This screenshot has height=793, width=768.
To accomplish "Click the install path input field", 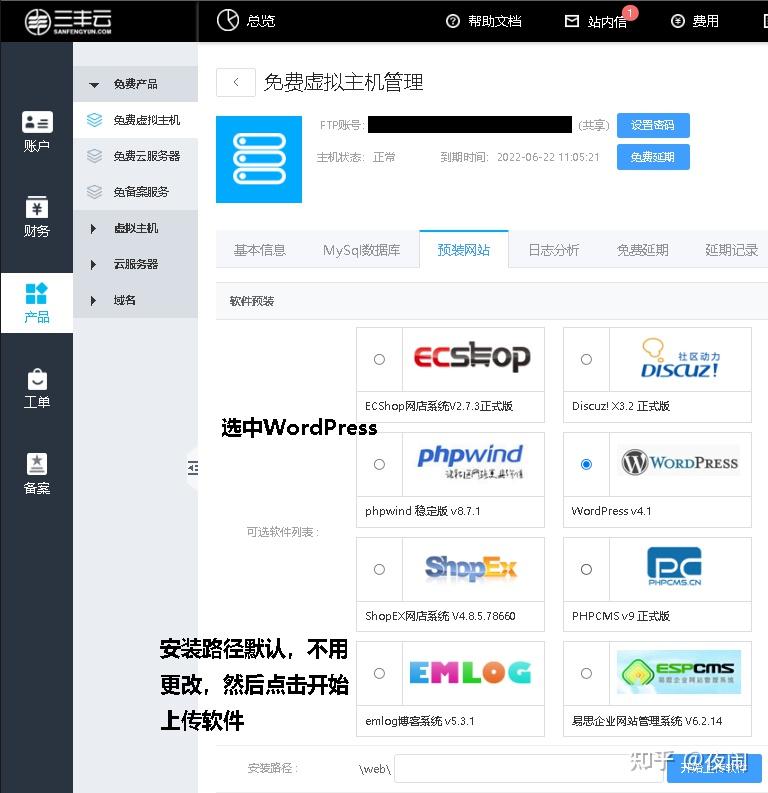I will [529, 768].
